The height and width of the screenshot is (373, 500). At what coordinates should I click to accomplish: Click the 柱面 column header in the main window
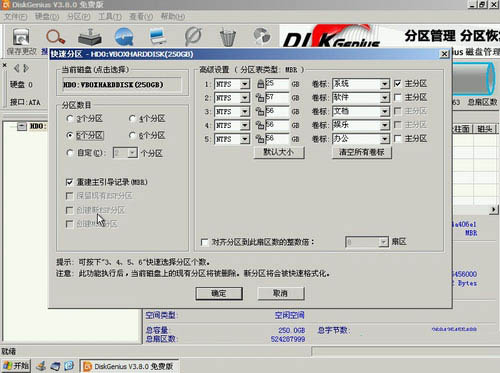coord(461,129)
